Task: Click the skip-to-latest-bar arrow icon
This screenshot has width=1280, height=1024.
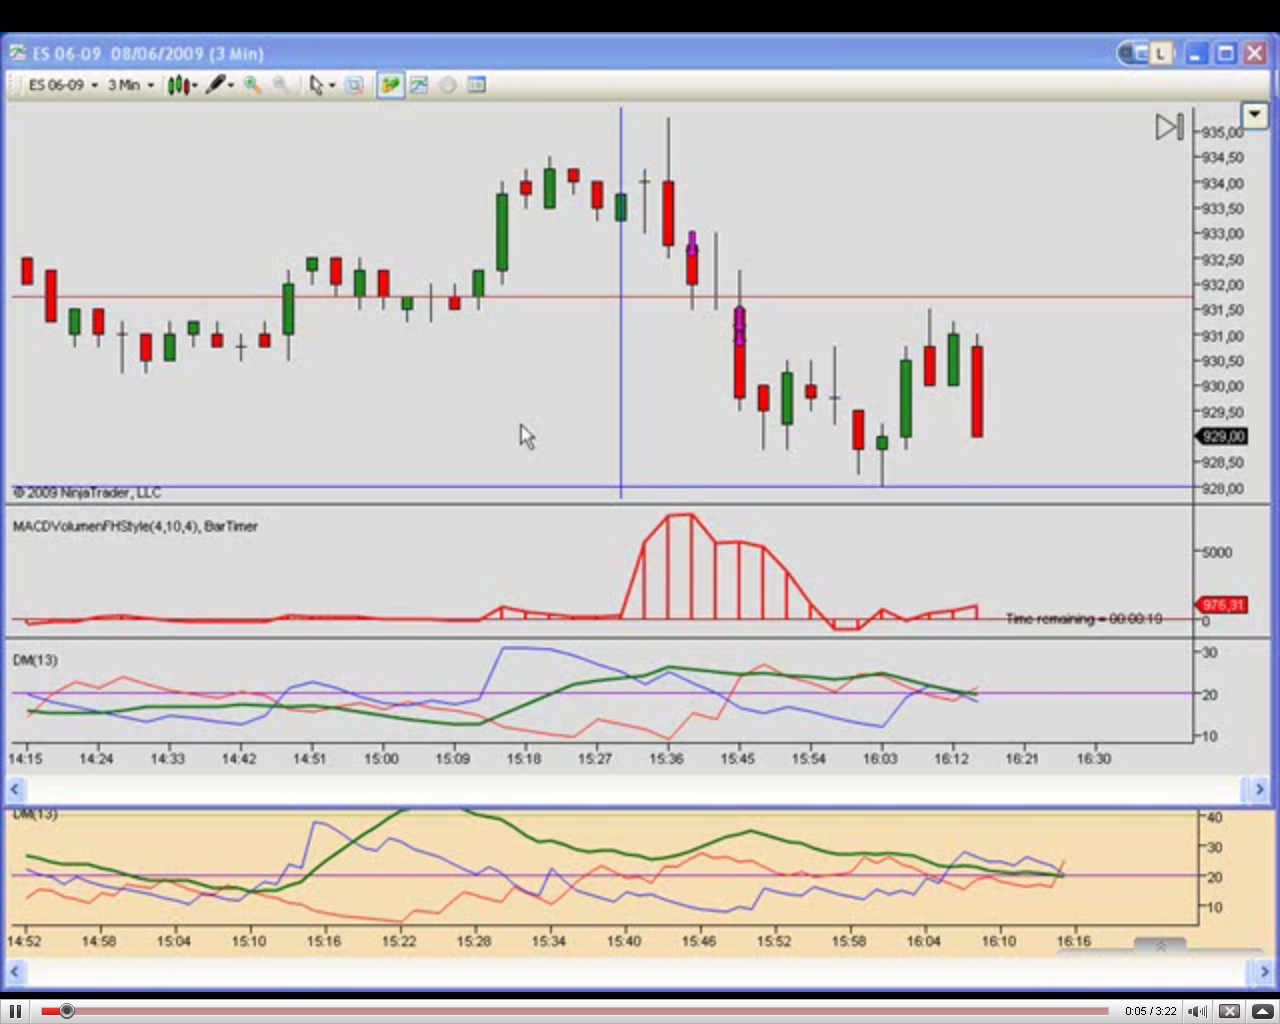Action: pyautogui.click(x=1169, y=127)
